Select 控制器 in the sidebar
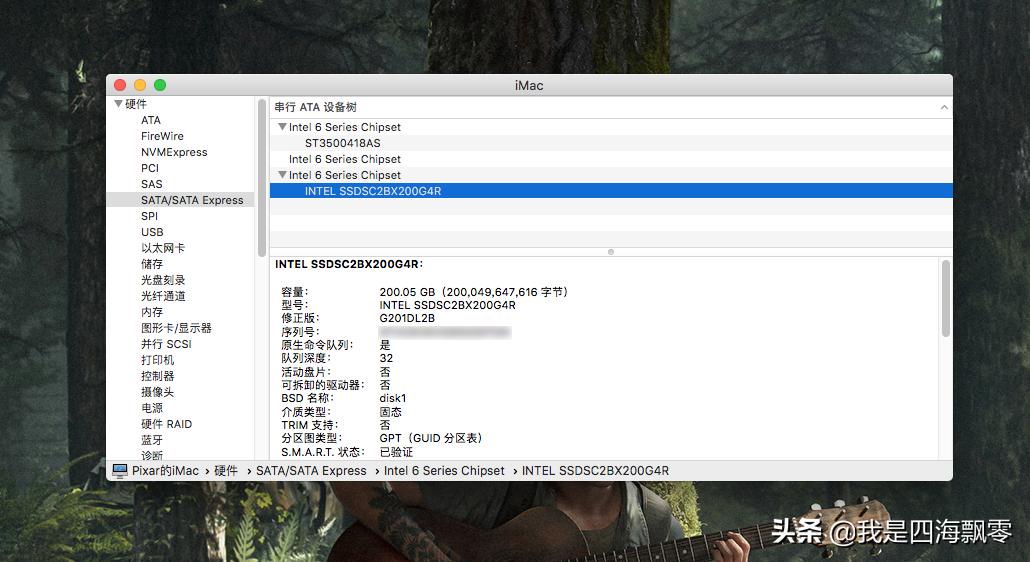This screenshot has height=562, width=1030. click(x=158, y=376)
